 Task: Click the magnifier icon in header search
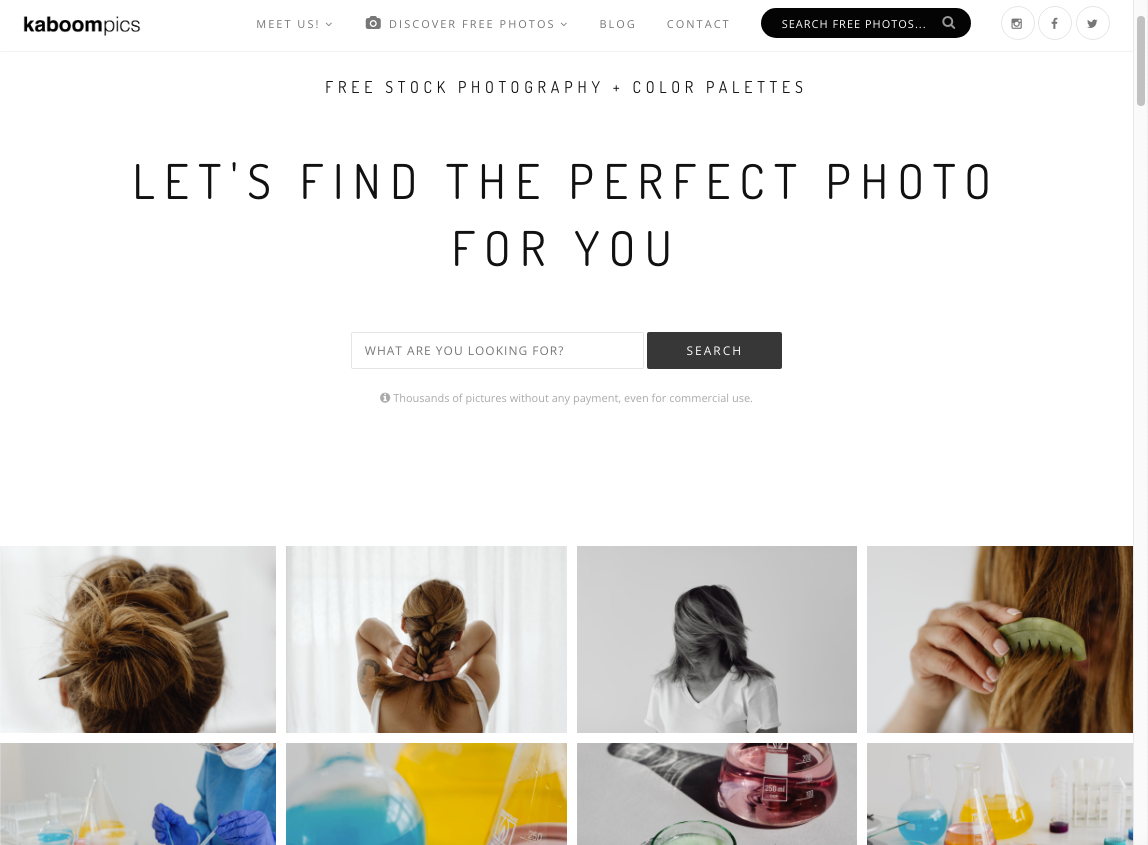pos(949,23)
